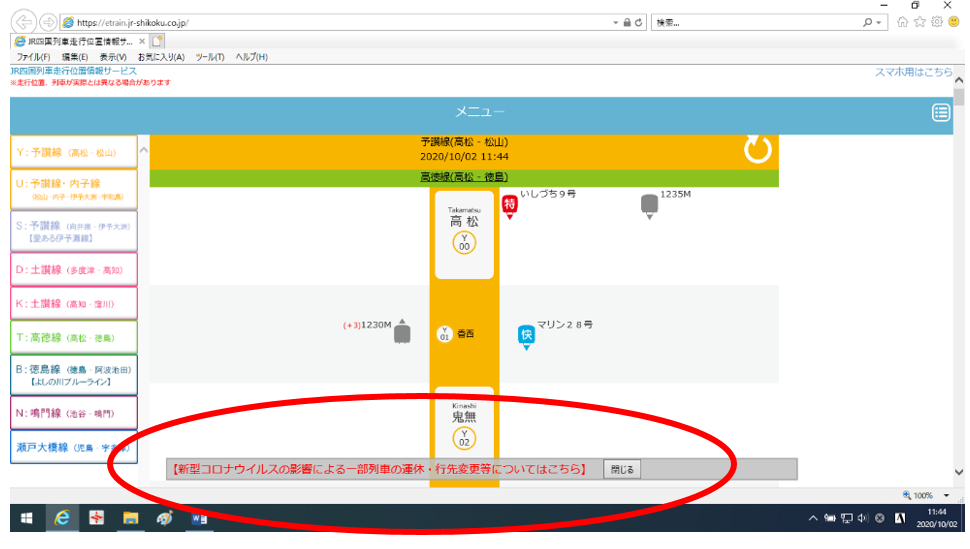Select T:高徳線 (高松-徳島) line
The height and width of the screenshot is (549, 970).
74,338
